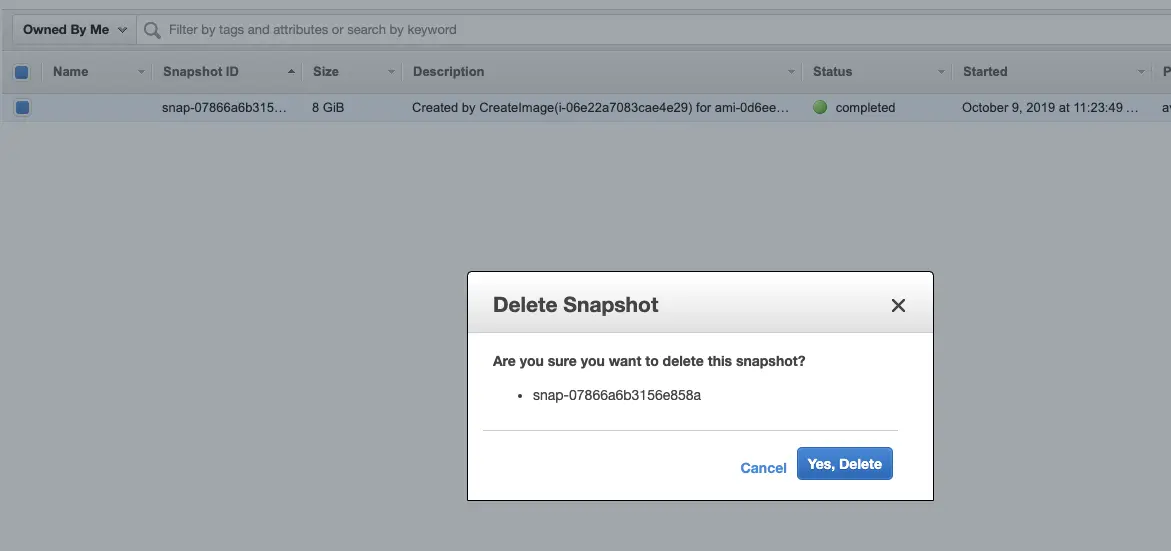
Task: Open the Name column dropdown arrow
Action: pyautogui.click(x=141, y=72)
